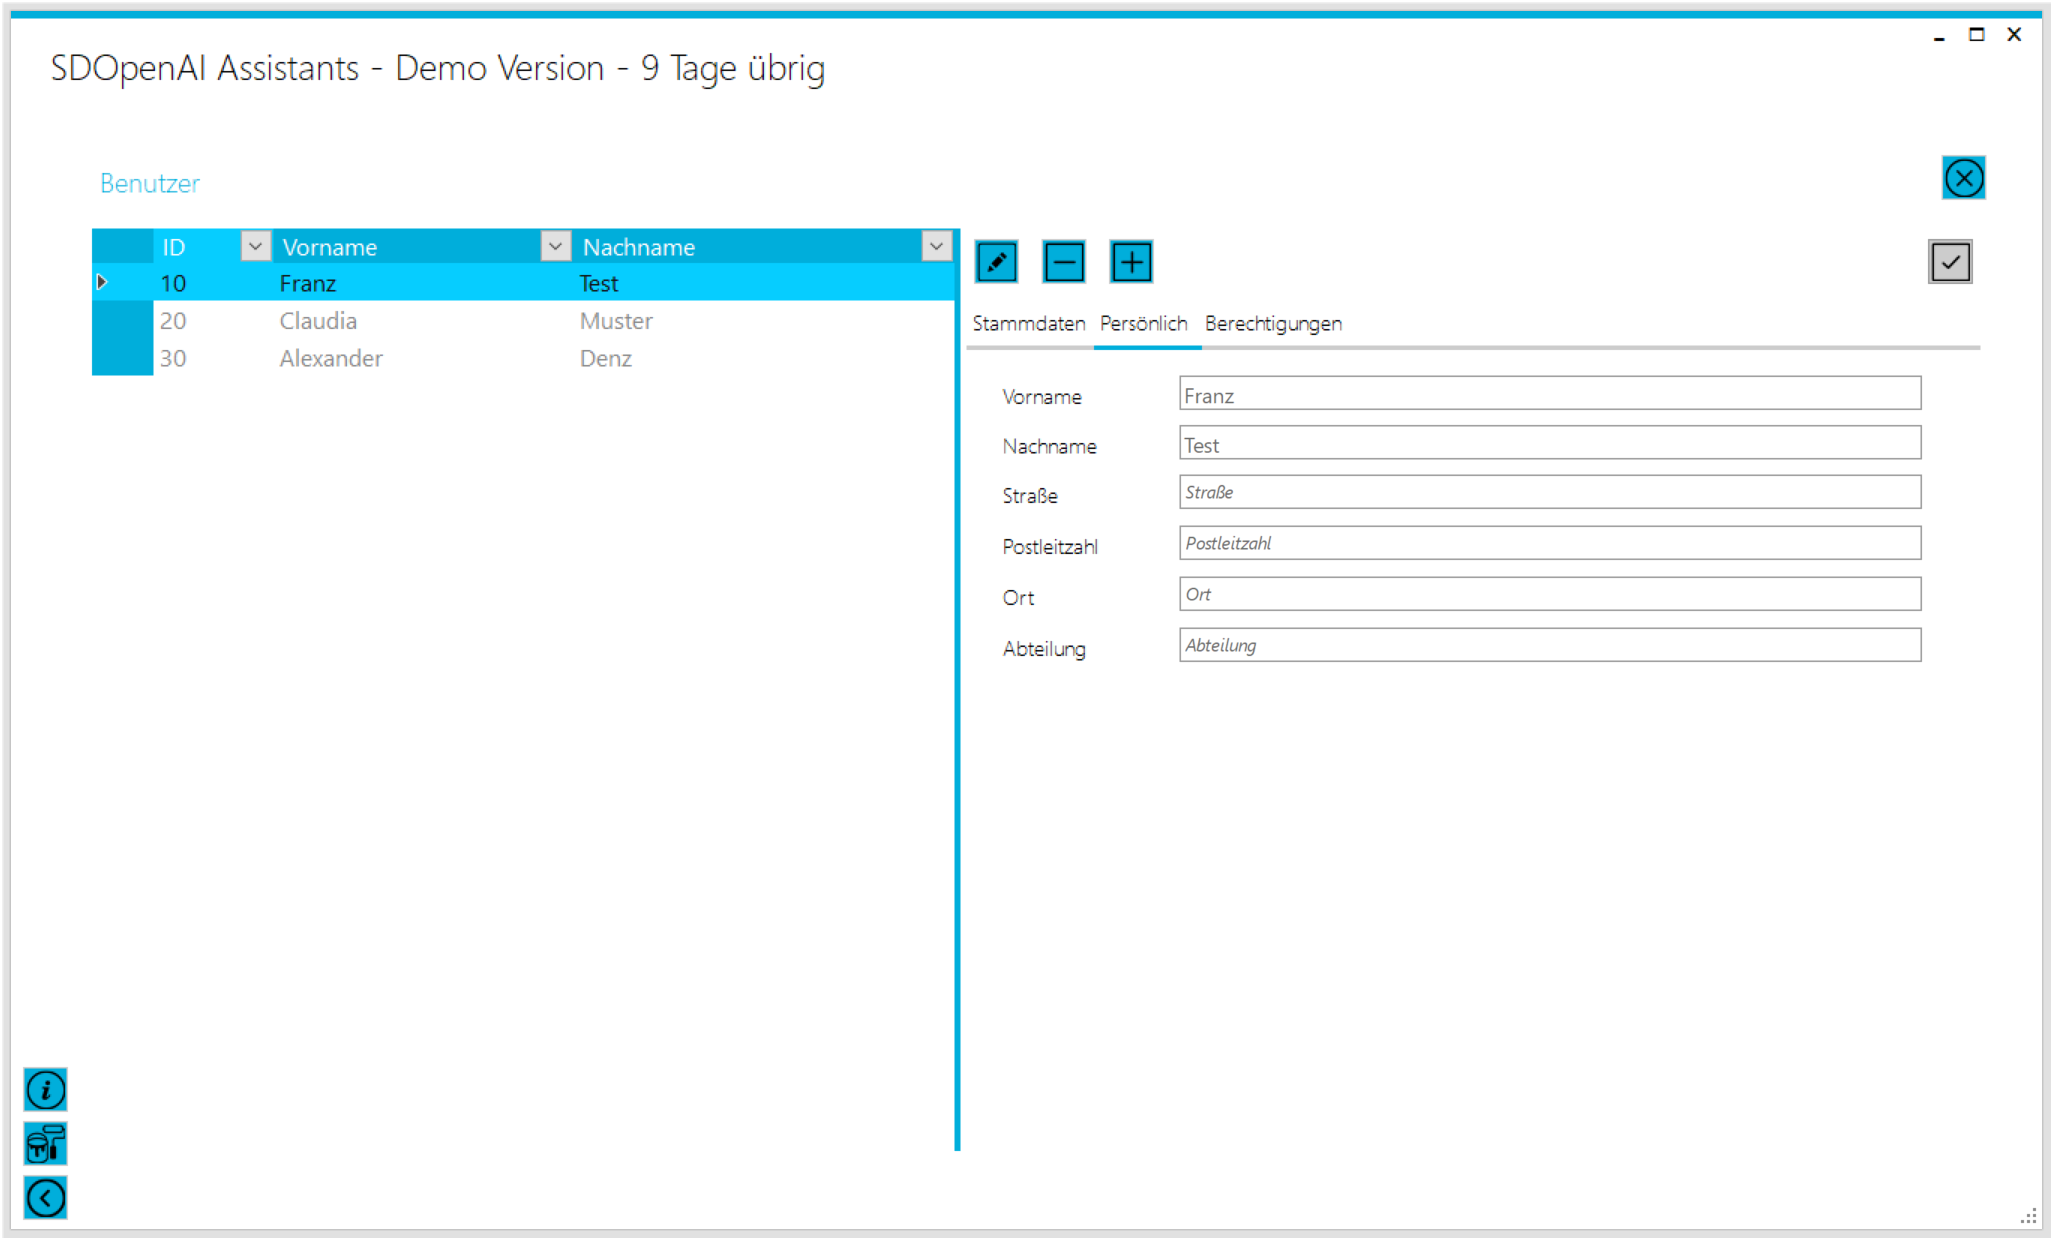
Task: Click the cell 'Franz' in the table
Action: (x=308, y=284)
